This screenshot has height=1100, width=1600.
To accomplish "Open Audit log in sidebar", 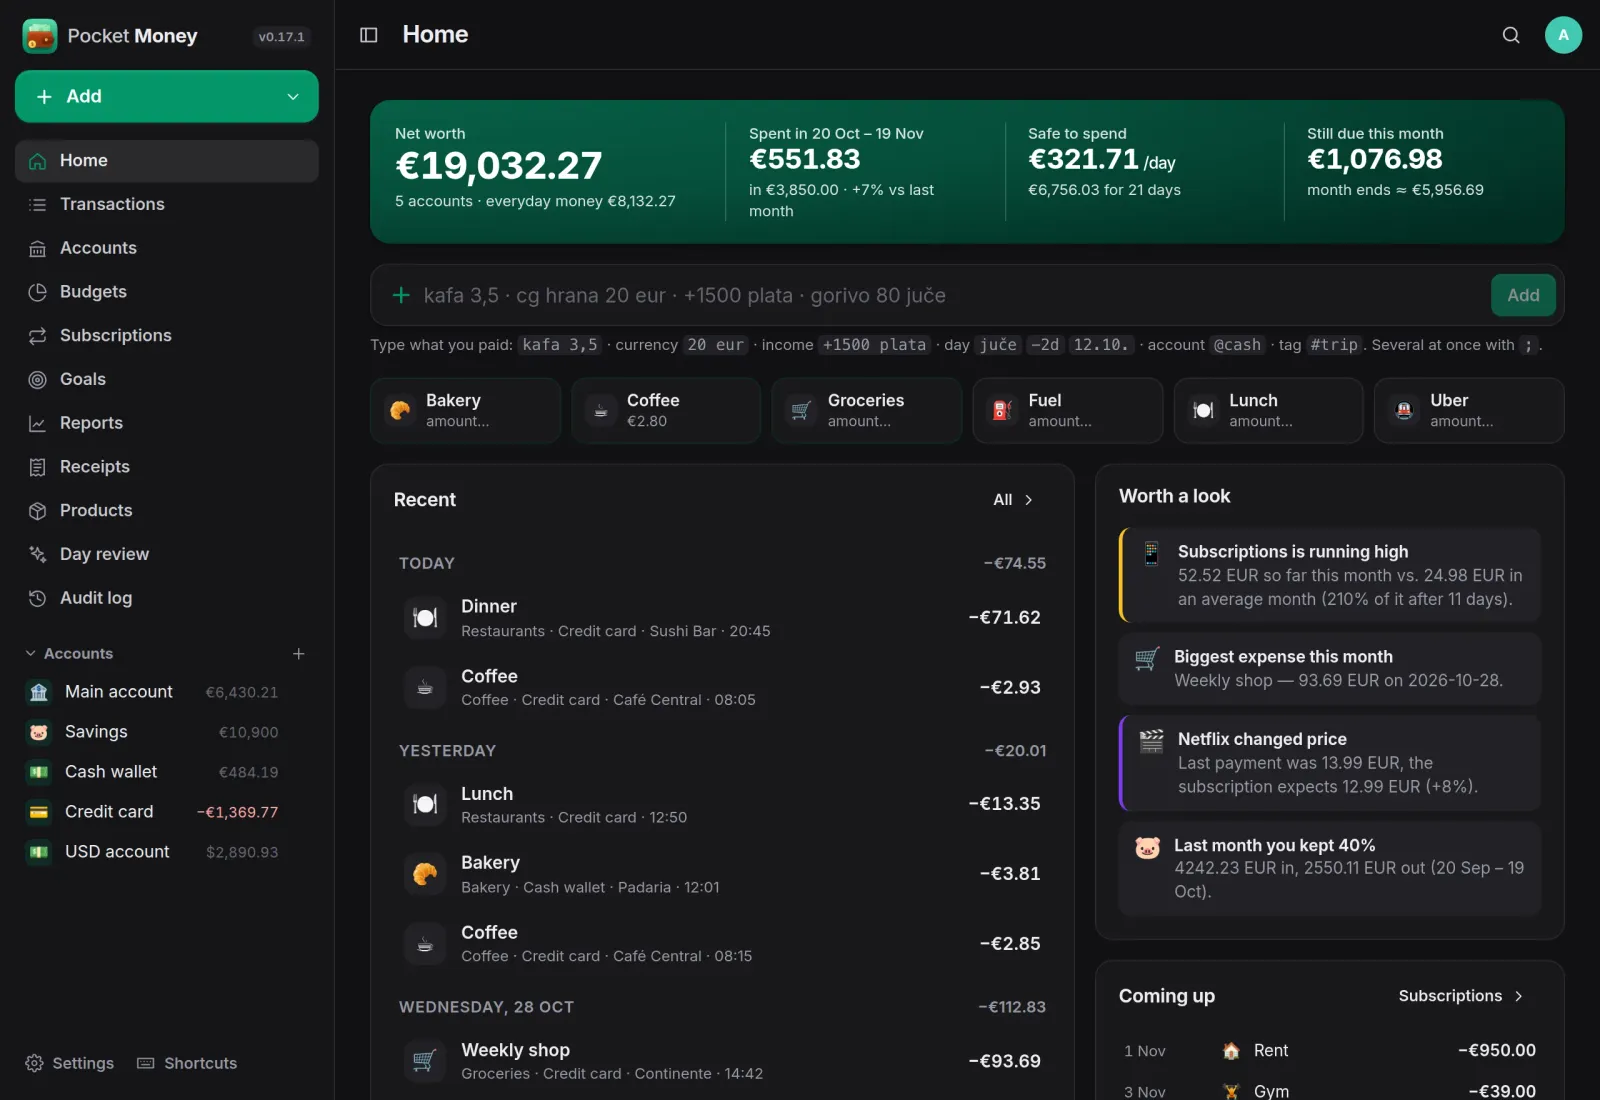I will [167, 598].
